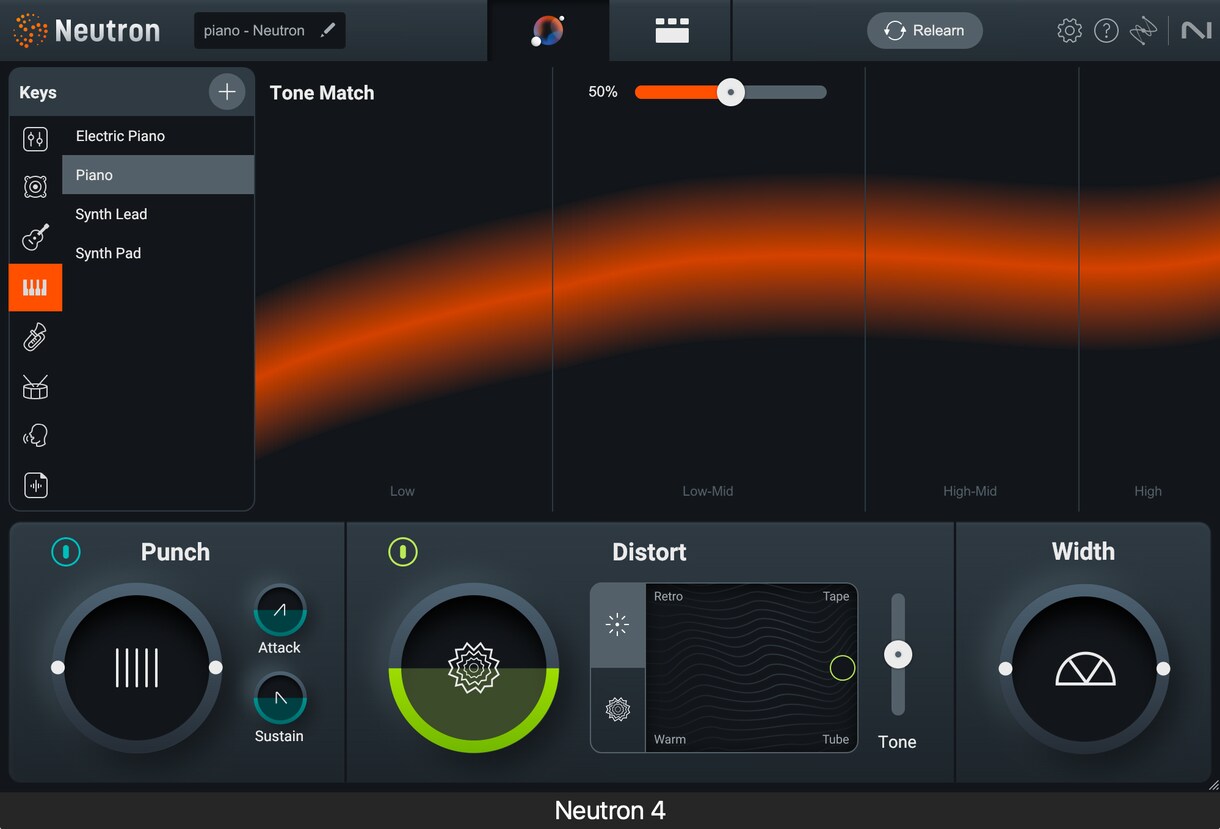Select the saxophone brass category icon
This screenshot has width=1220, height=829.
pos(35,337)
